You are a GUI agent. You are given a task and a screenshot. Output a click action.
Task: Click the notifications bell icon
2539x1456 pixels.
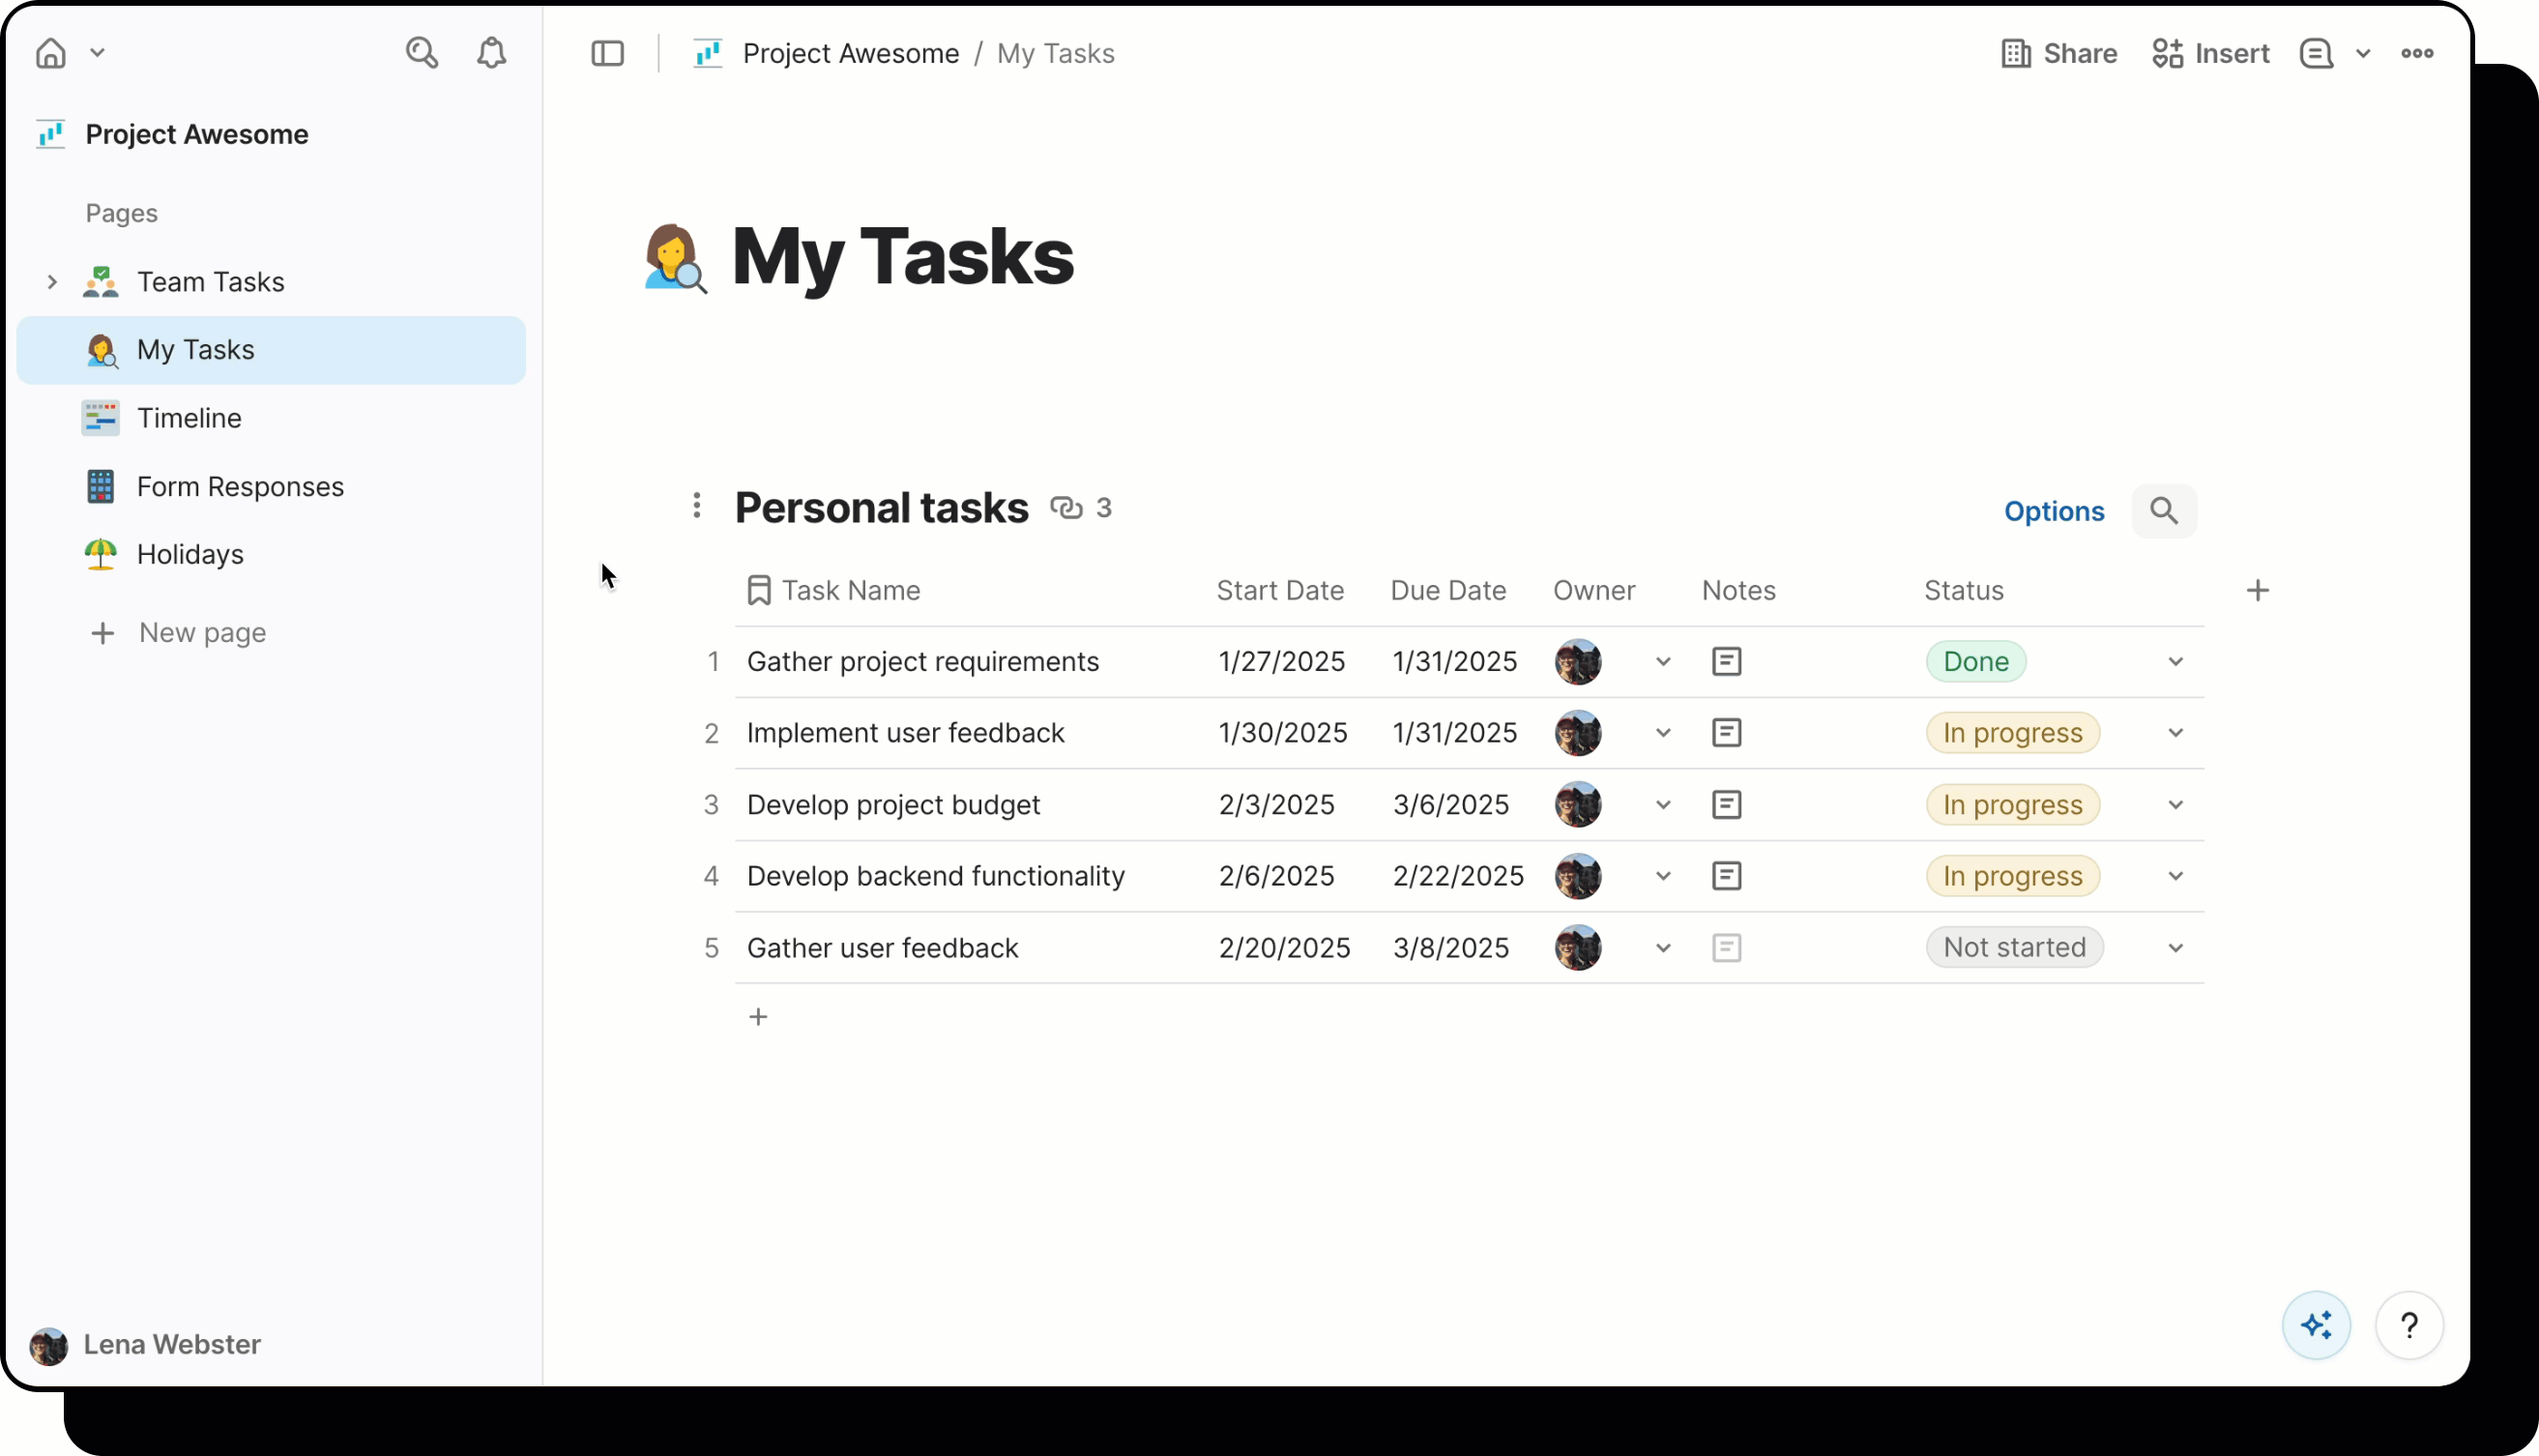(x=491, y=53)
